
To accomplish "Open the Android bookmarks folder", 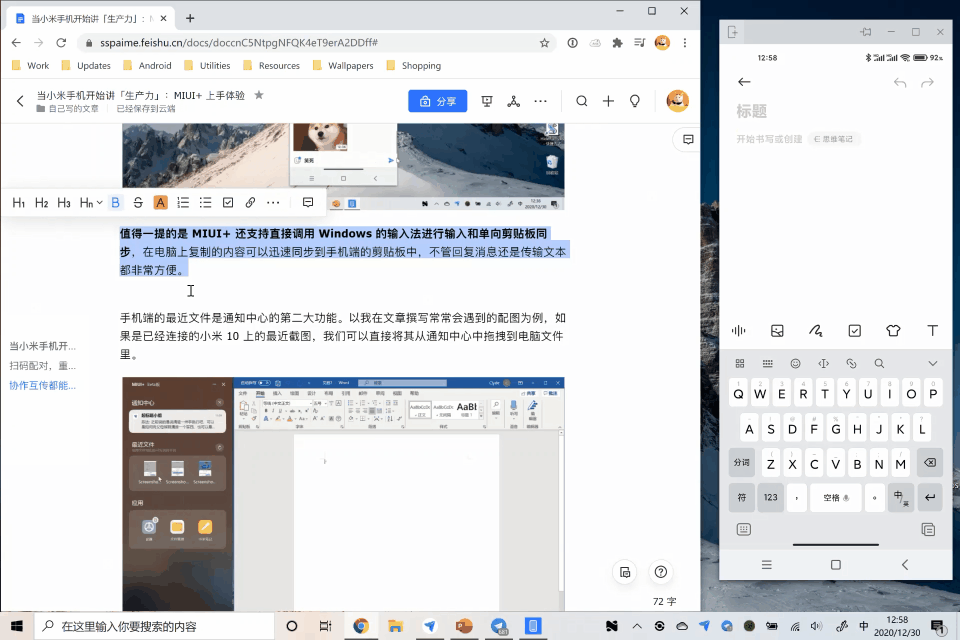I will click(148, 66).
